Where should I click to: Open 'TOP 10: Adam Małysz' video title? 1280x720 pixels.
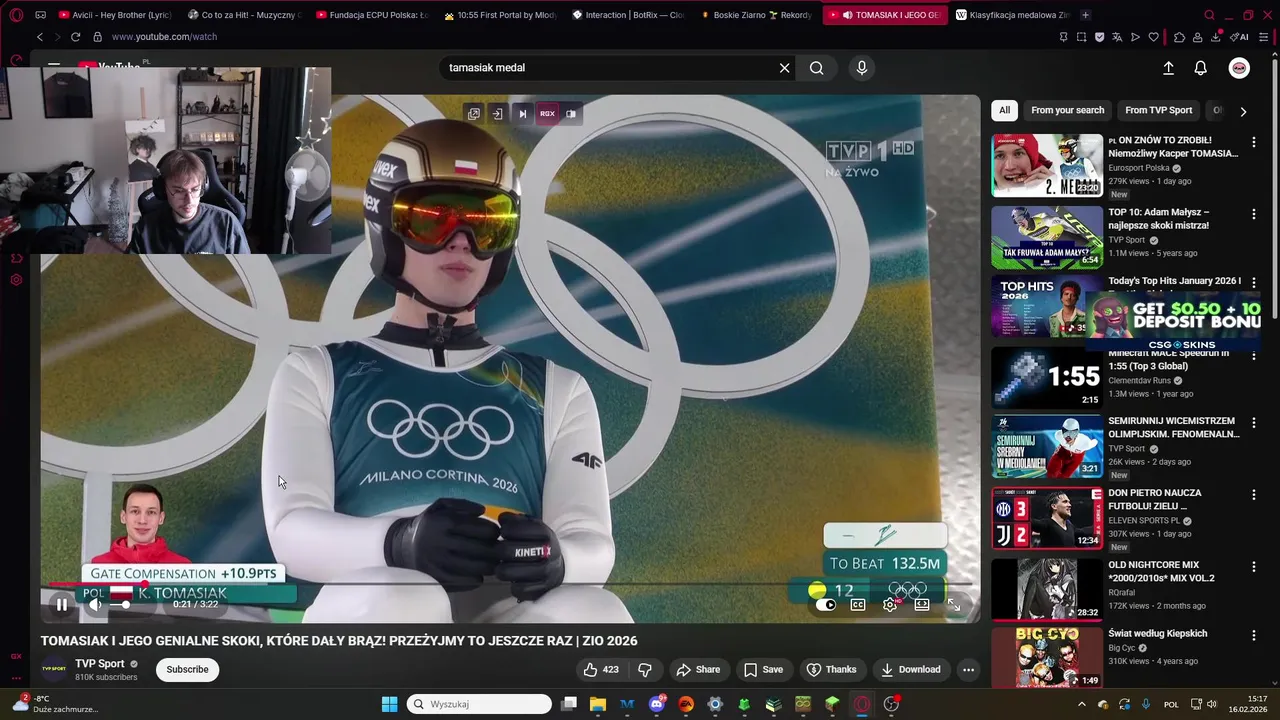coord(1158,218)
